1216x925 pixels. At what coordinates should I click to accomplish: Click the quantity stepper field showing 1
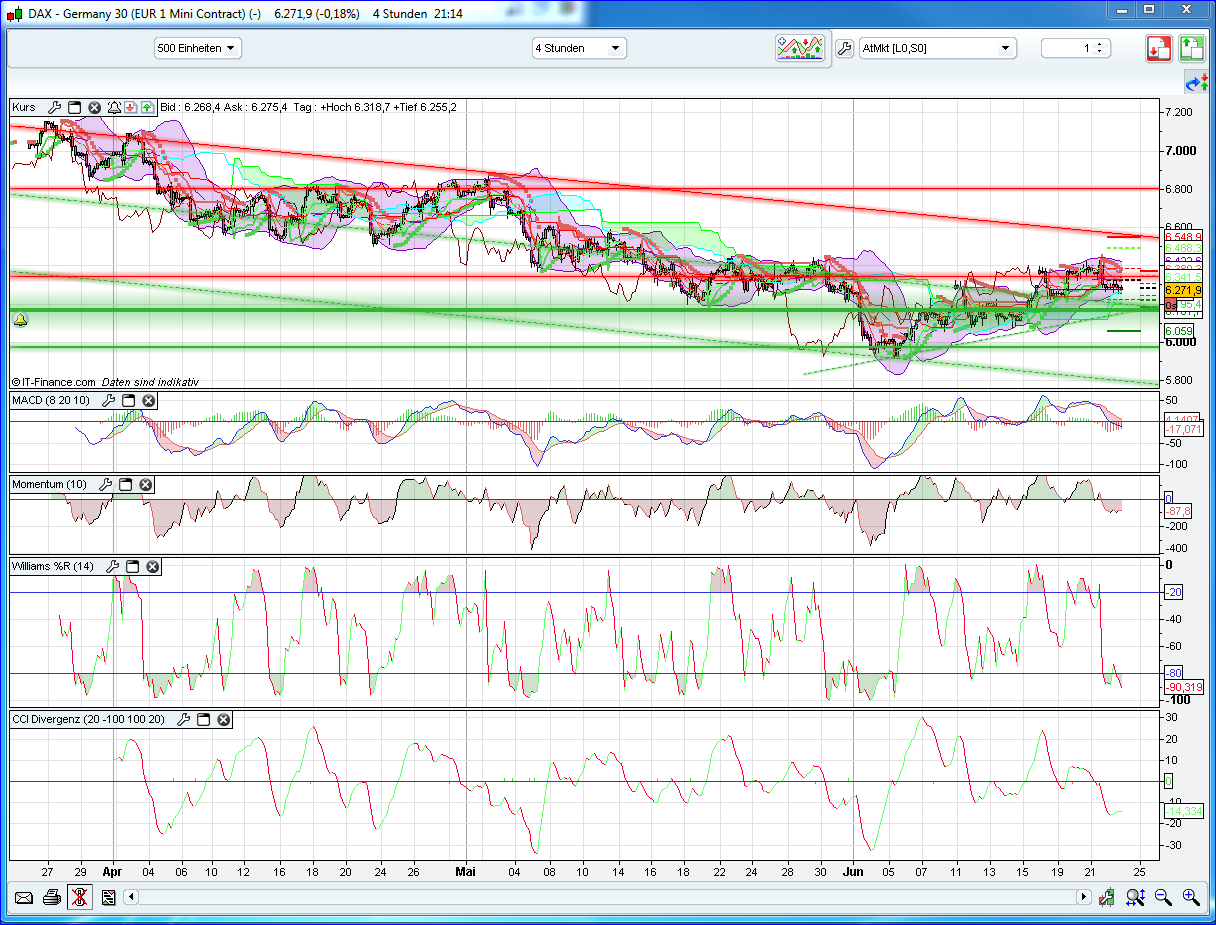click(x=1075, y=48)
